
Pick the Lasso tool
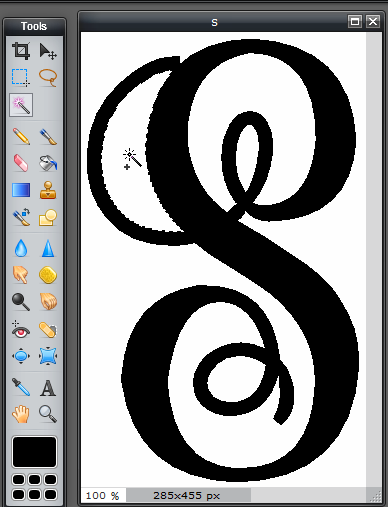48,77
